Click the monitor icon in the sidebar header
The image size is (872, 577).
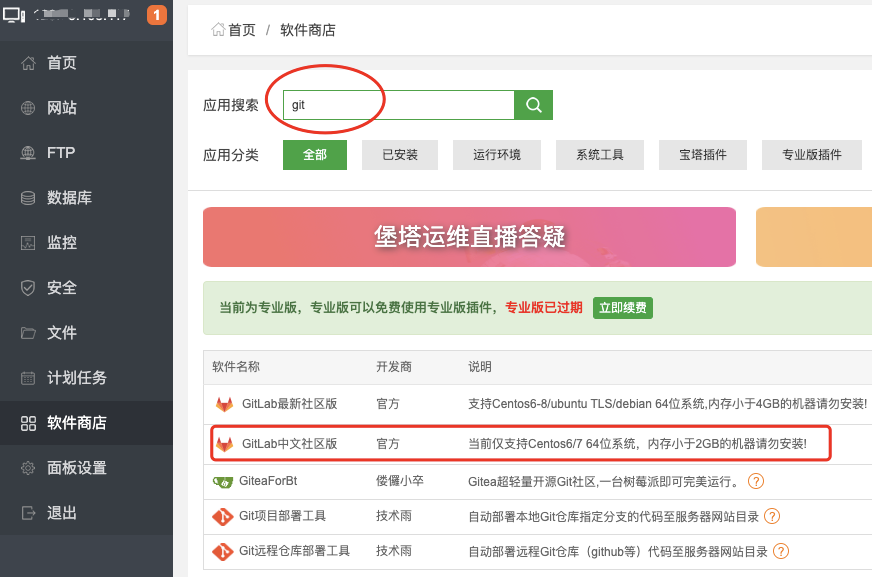coord(14,14)
